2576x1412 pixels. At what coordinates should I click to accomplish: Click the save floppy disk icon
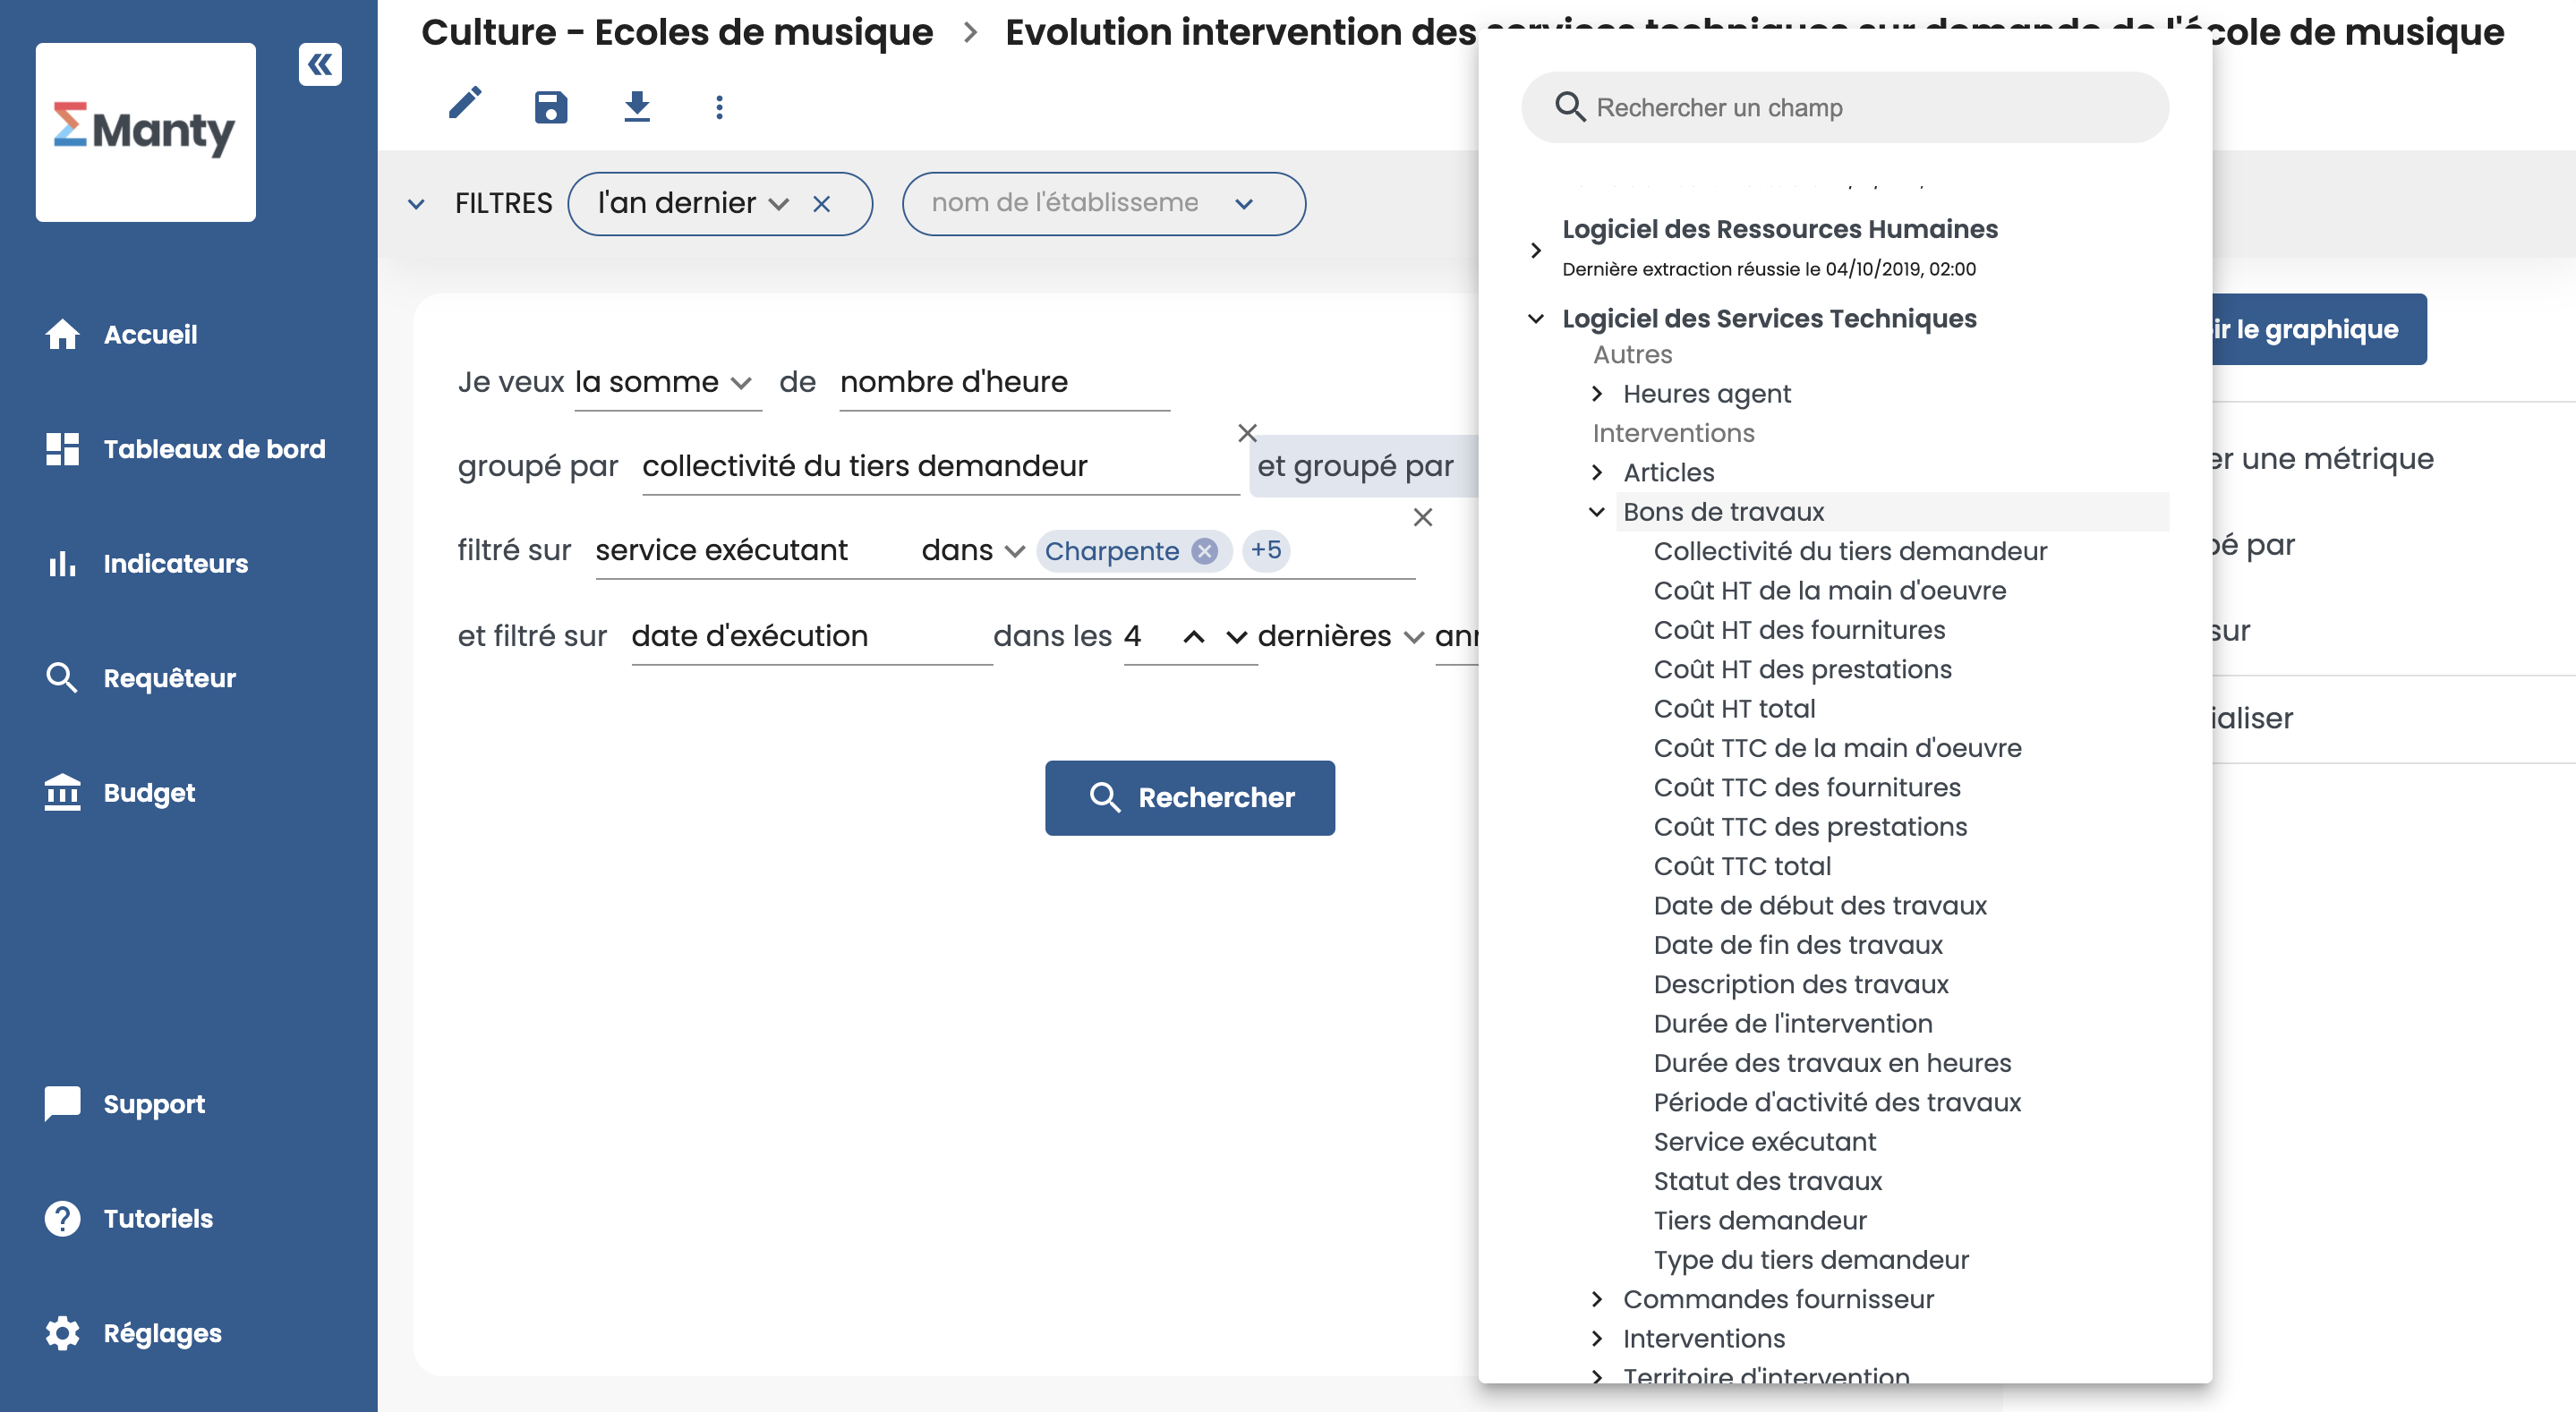tap(551, 106)
